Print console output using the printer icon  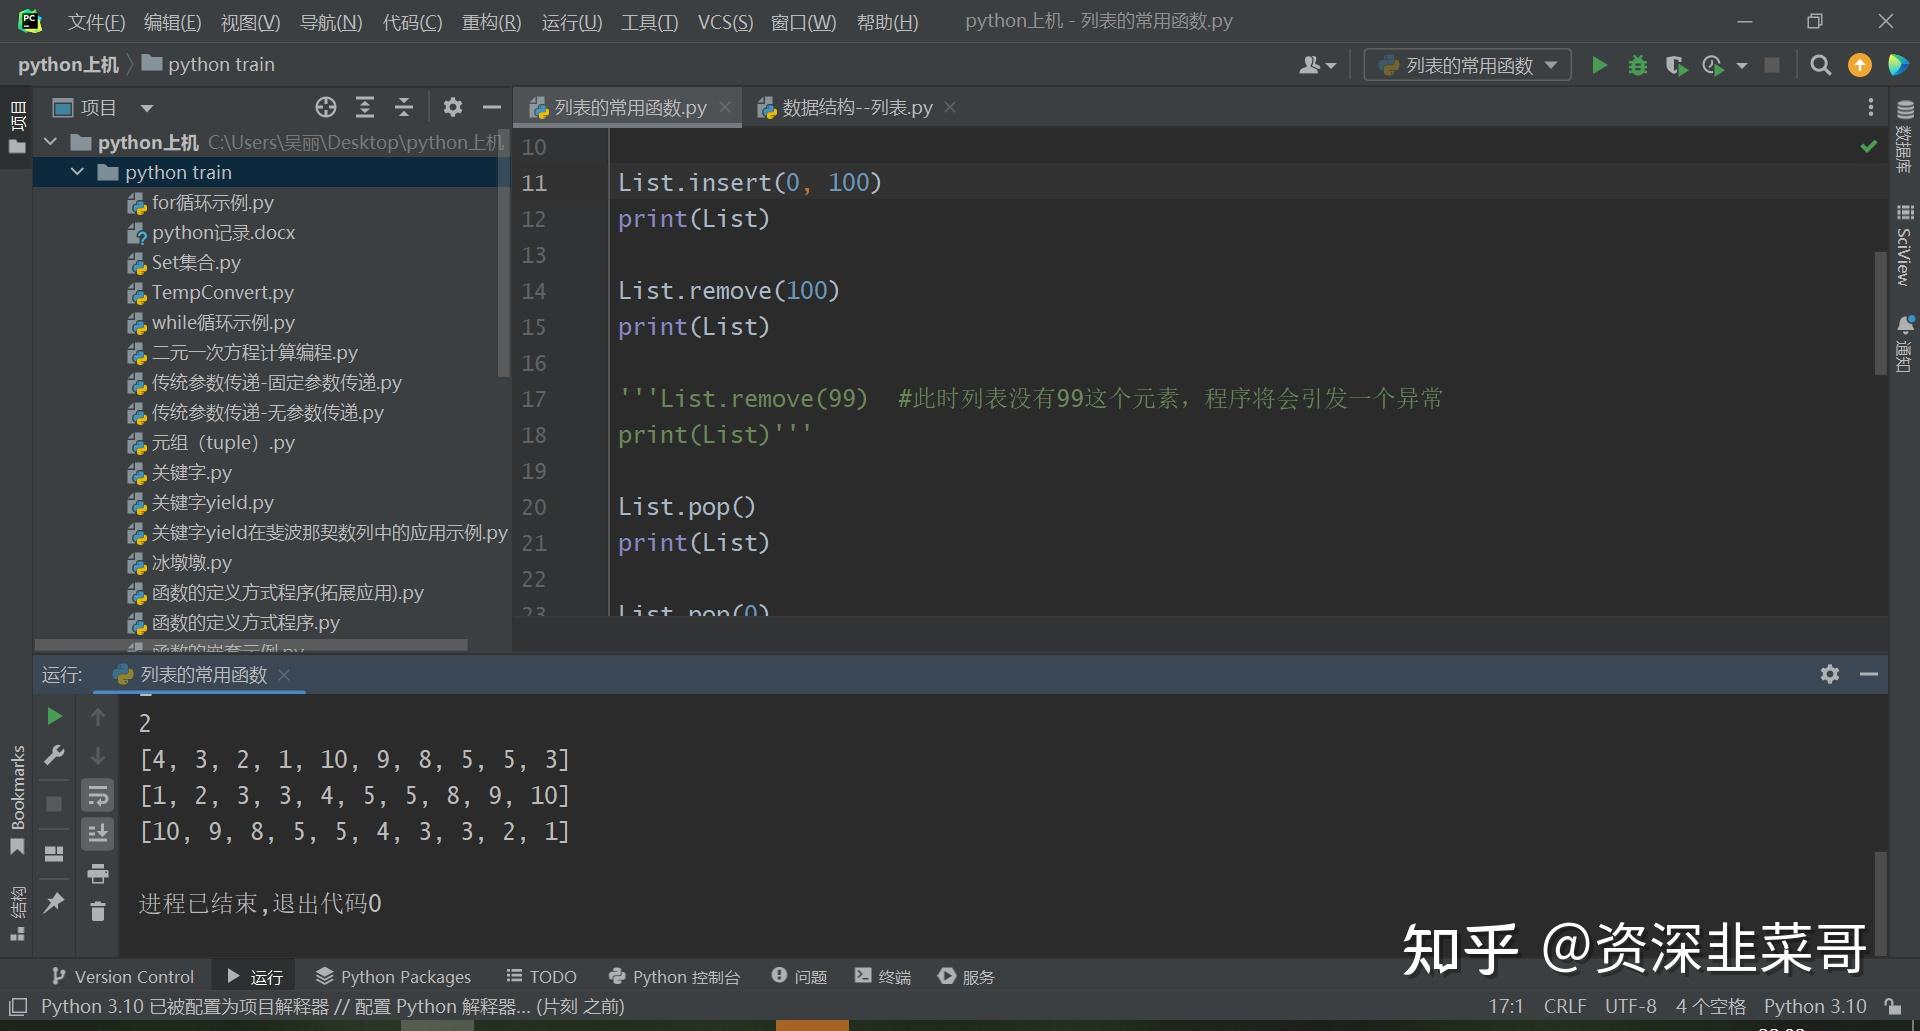tap(98, 873)
